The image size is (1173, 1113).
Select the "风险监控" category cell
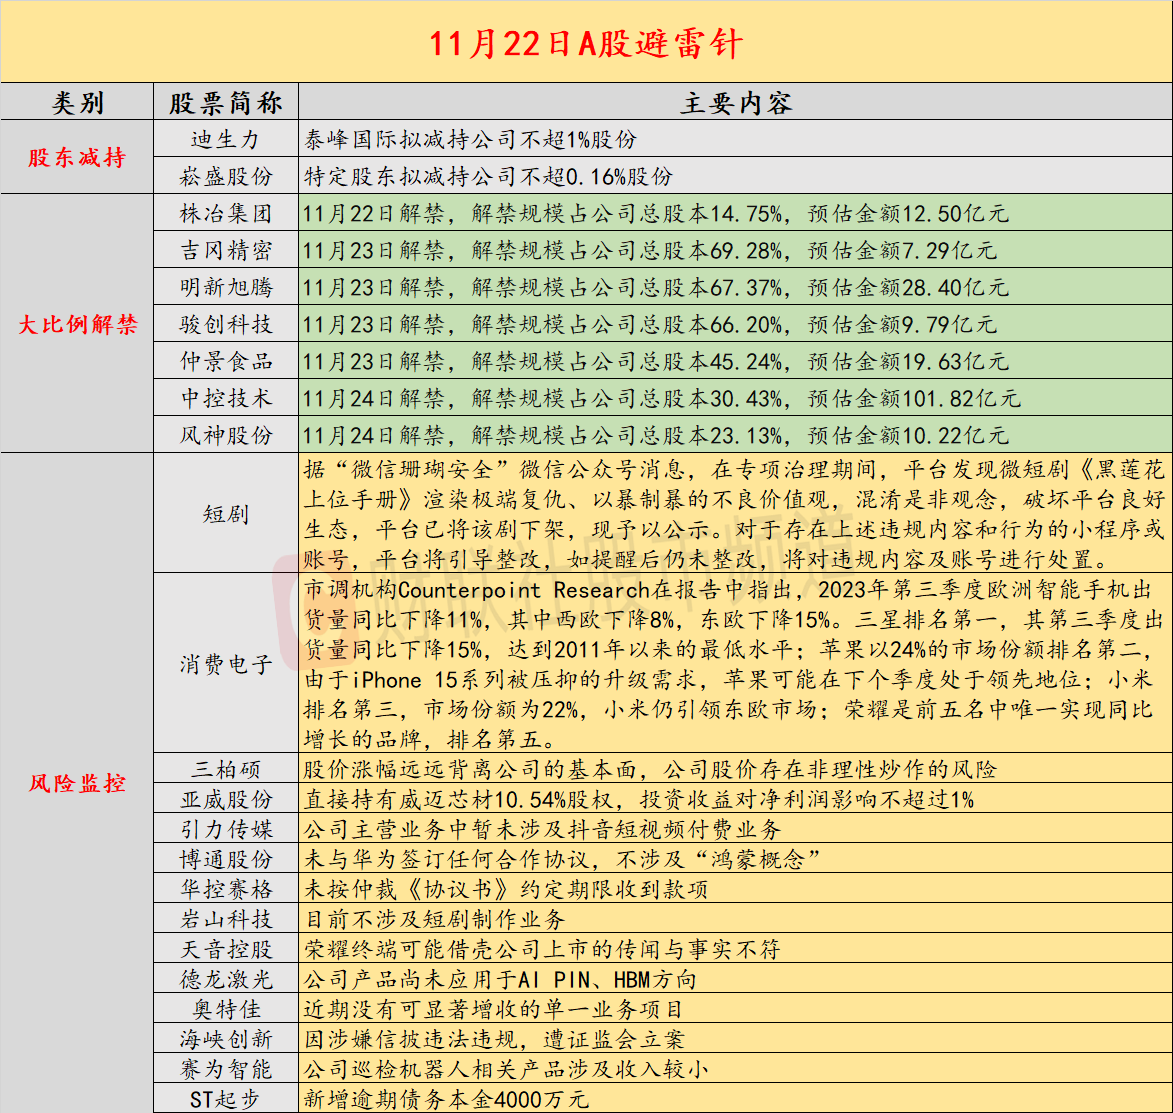[x=77, y=783]
